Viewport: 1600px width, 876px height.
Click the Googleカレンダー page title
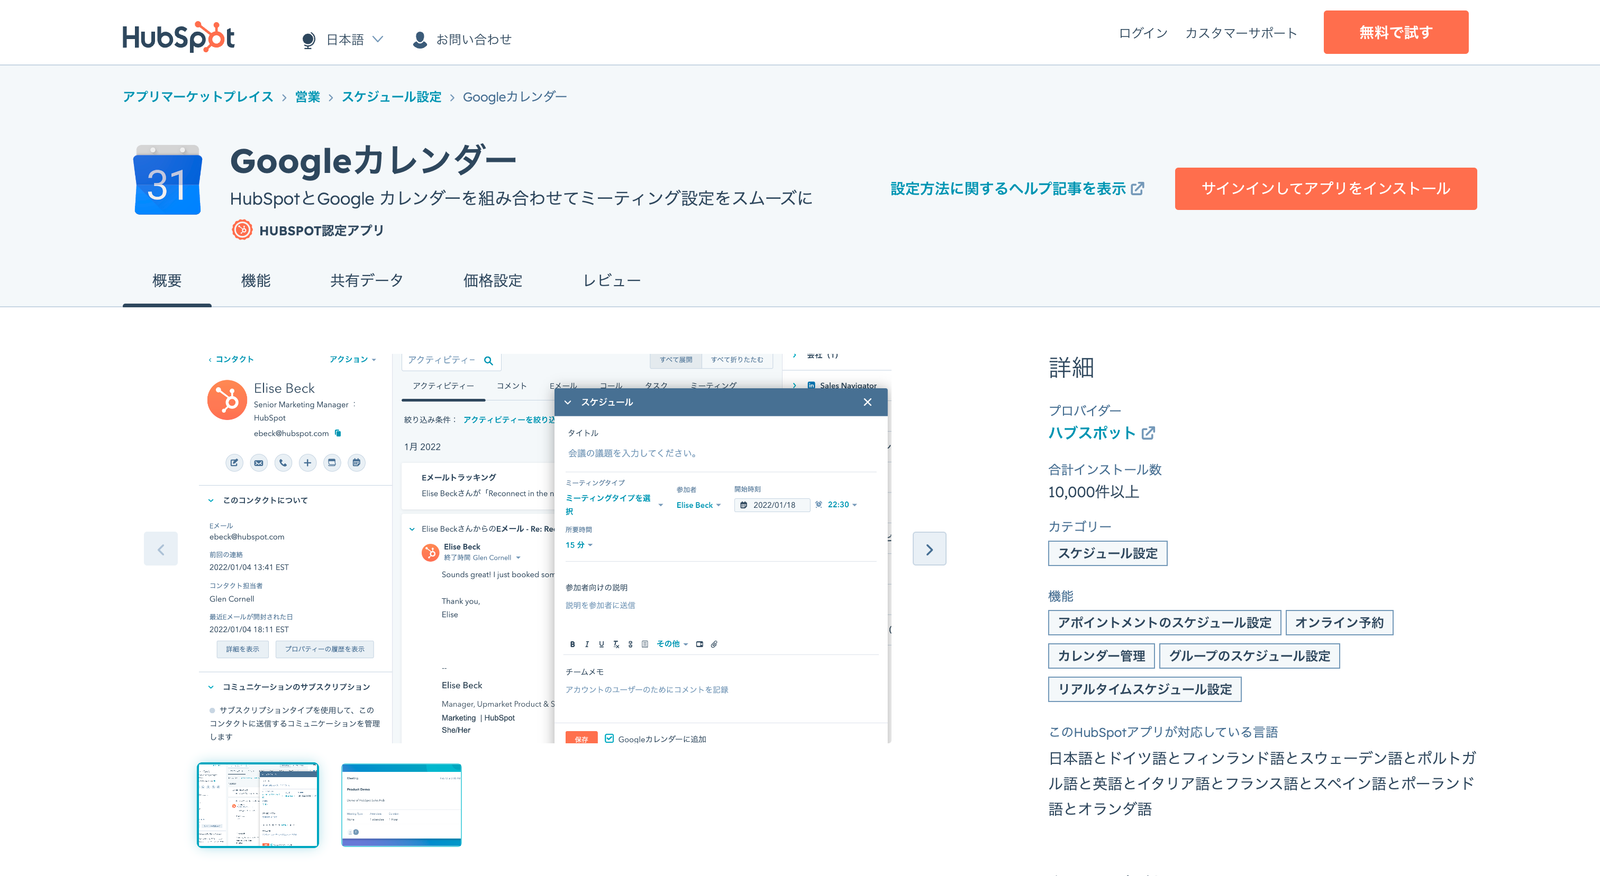pyautogui.click(x=373, y=160)
